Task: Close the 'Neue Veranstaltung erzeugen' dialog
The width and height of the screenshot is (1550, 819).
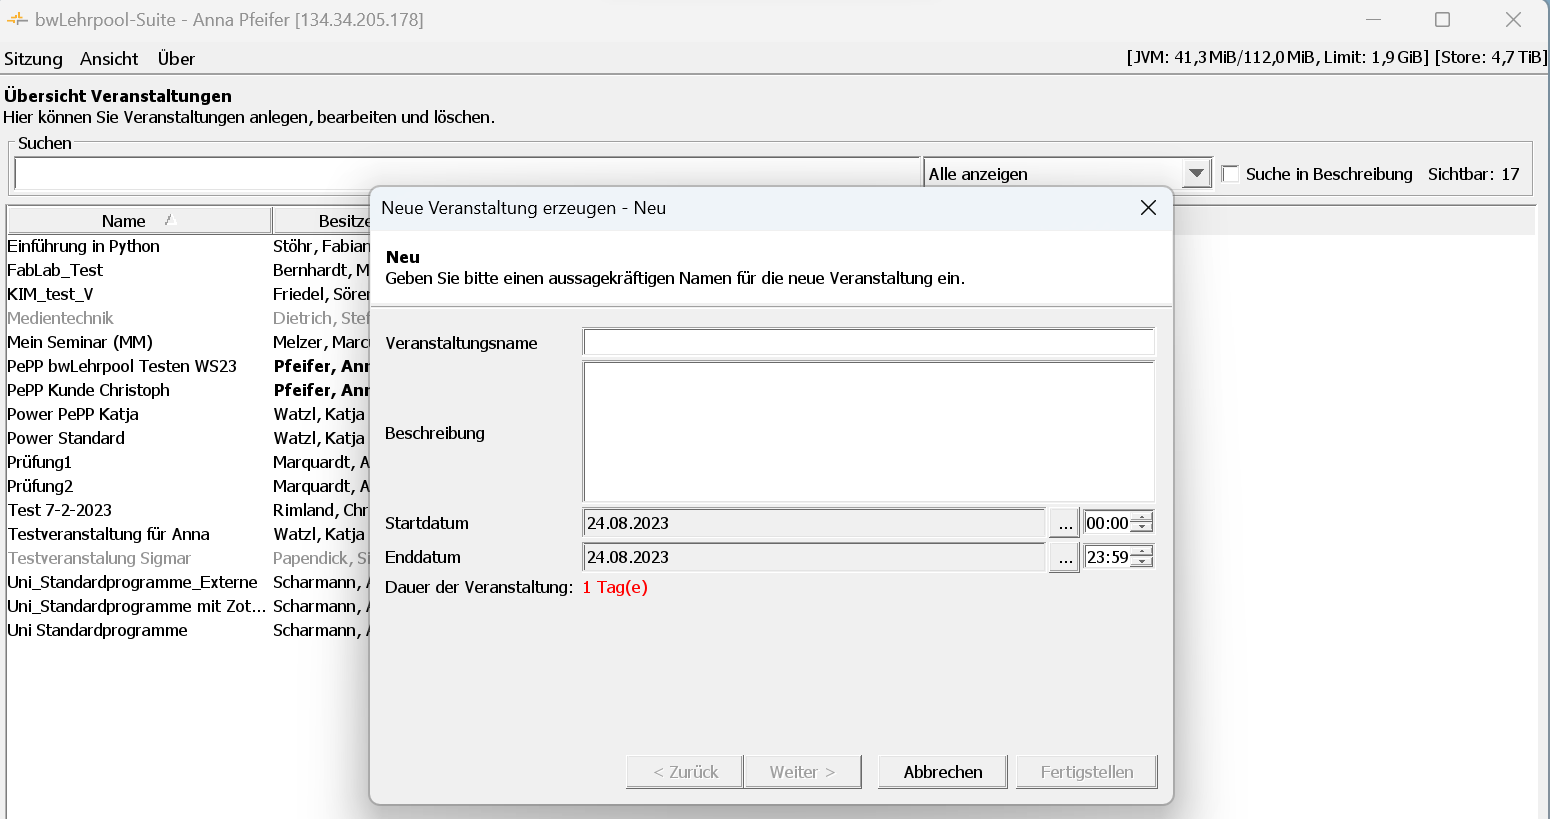Action: (x=1148, y=207)
